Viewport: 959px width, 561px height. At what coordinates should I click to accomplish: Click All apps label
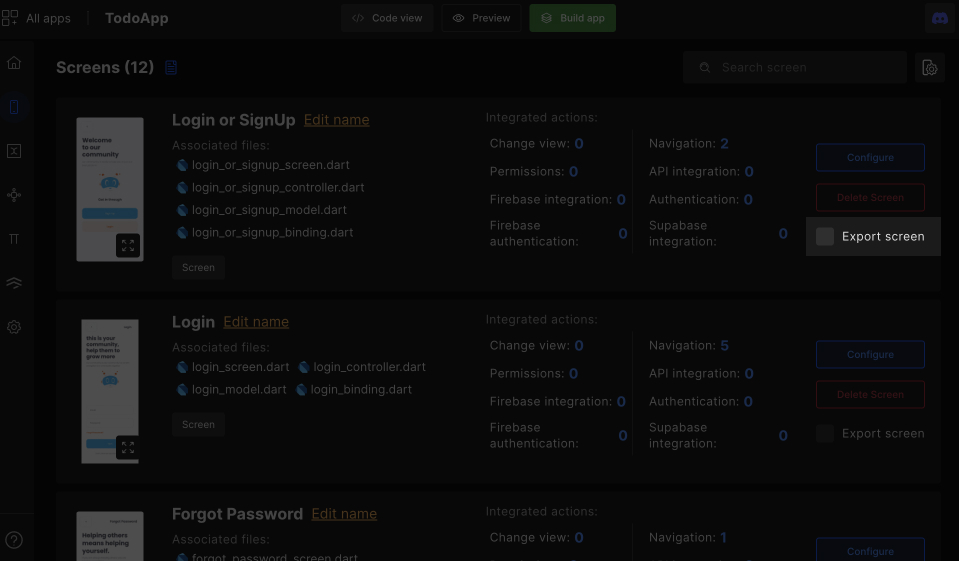click(x=48, y=18)
